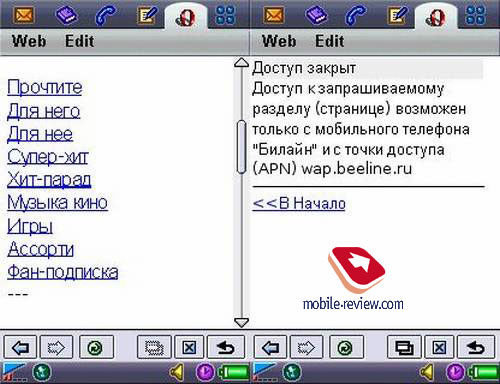
Task: Go forward in right browser toolbar
Action: pyautogui.click(x=306, y=347)
